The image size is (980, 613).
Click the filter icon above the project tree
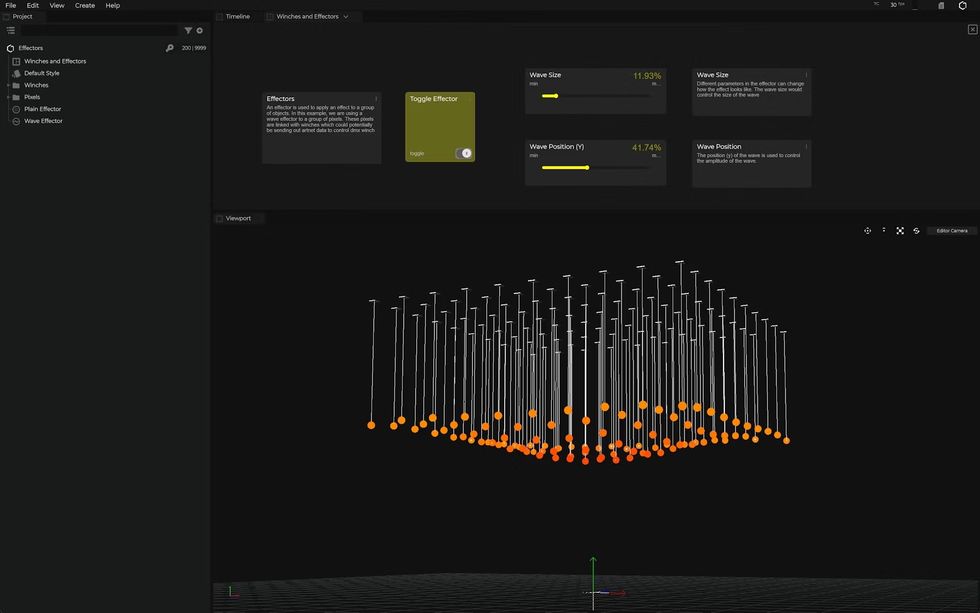click(188, 30)
